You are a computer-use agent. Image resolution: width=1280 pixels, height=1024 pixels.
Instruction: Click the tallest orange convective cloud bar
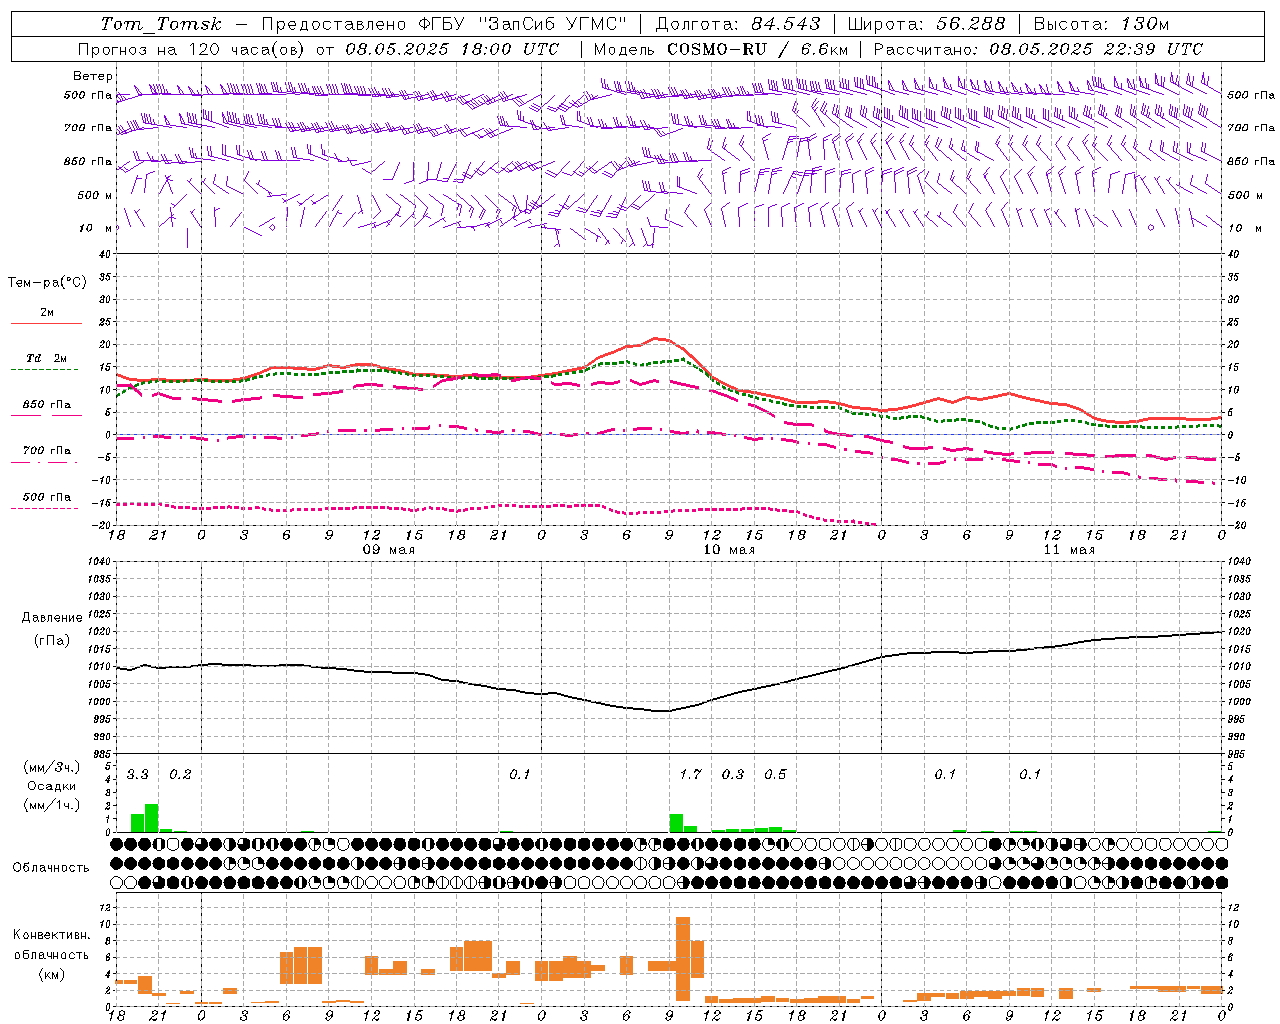683,959
